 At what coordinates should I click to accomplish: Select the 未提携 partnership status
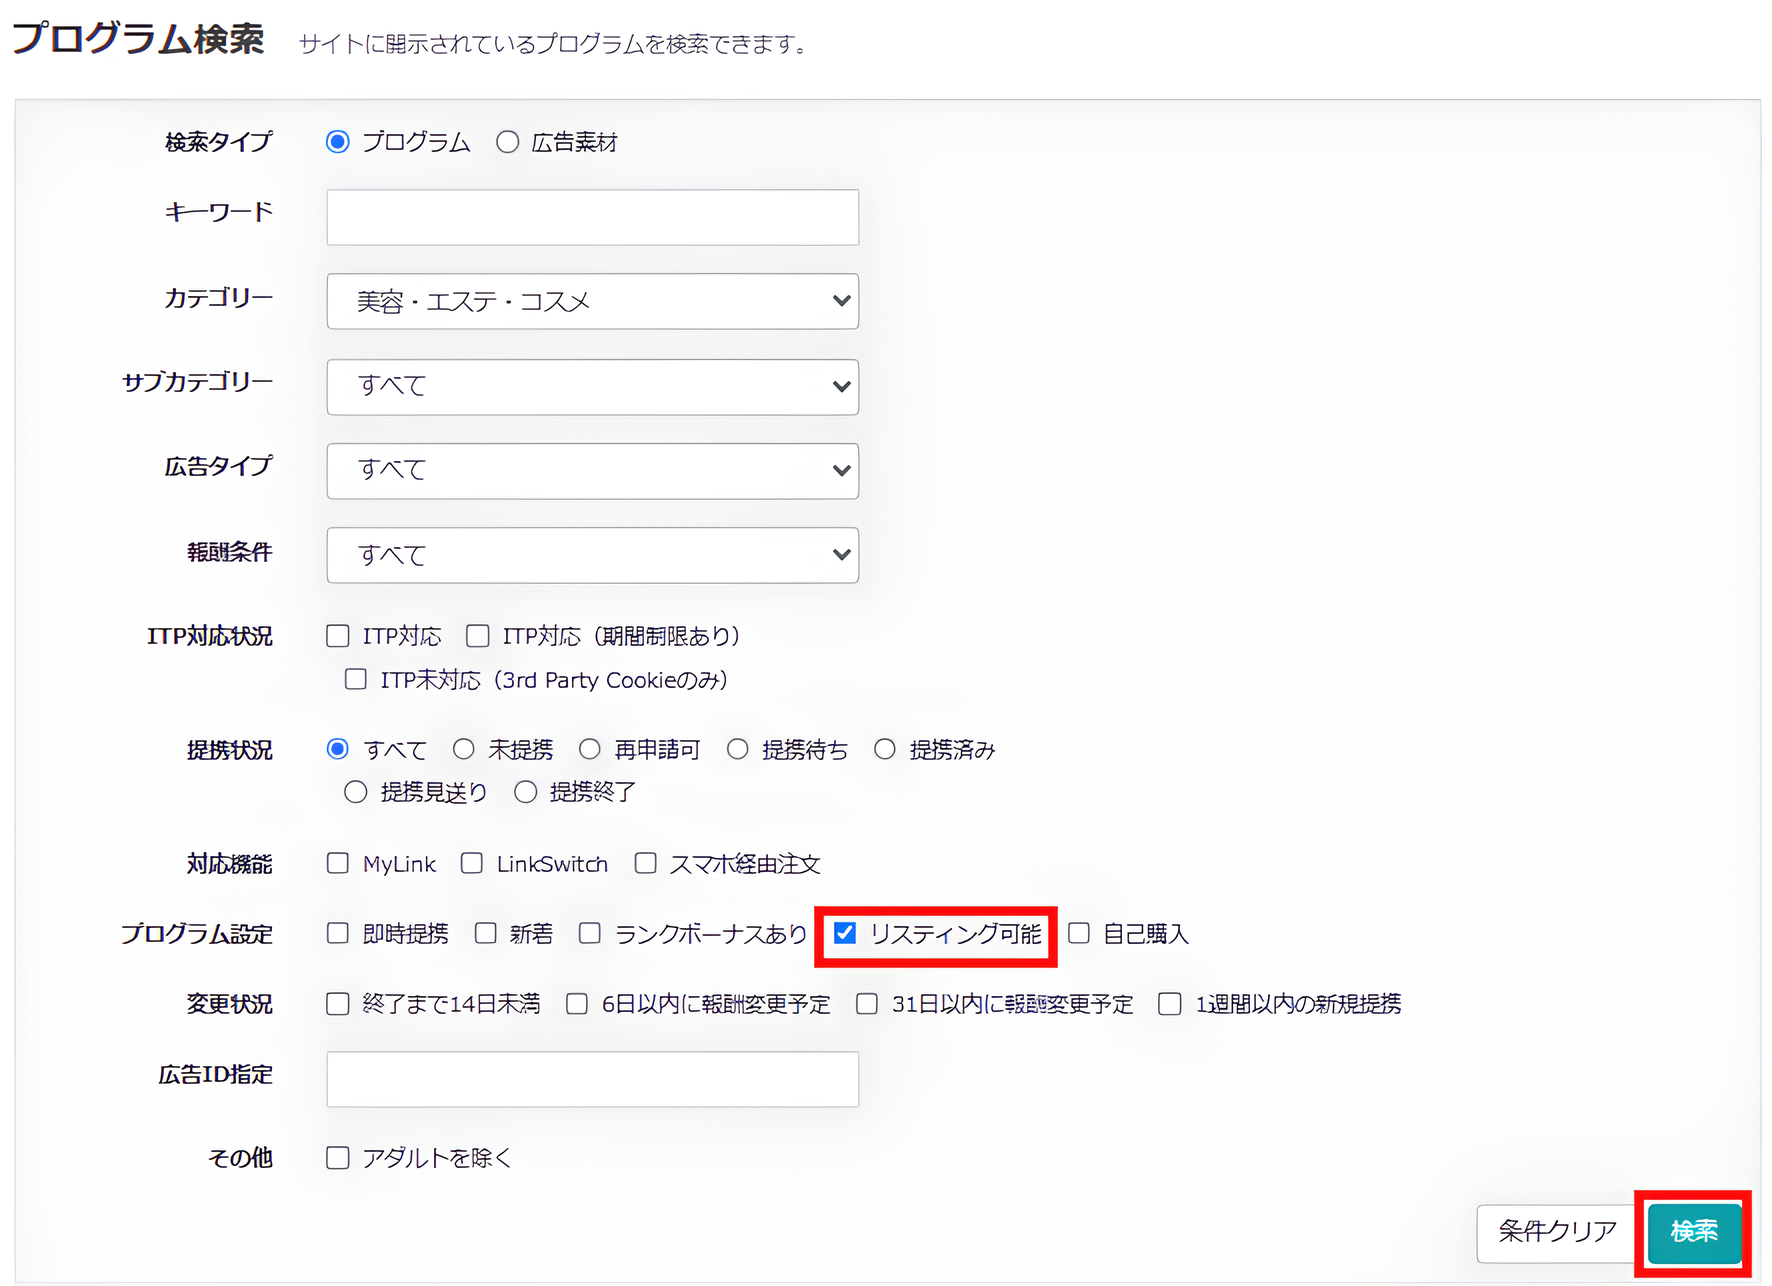463,748
